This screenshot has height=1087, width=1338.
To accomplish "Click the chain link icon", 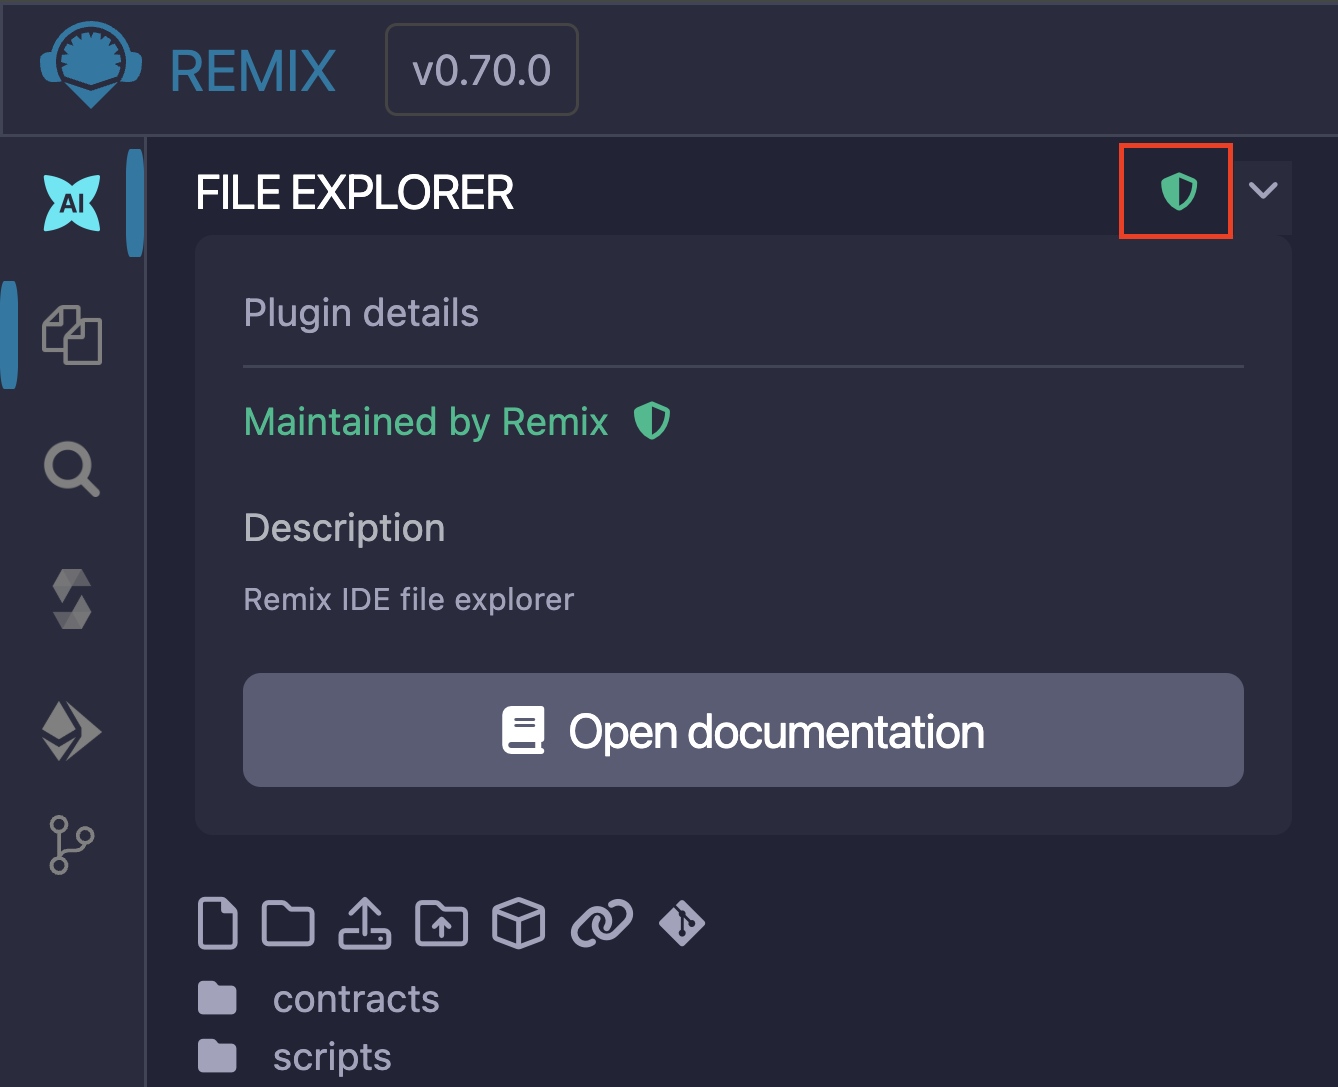I will coord(602,923).
